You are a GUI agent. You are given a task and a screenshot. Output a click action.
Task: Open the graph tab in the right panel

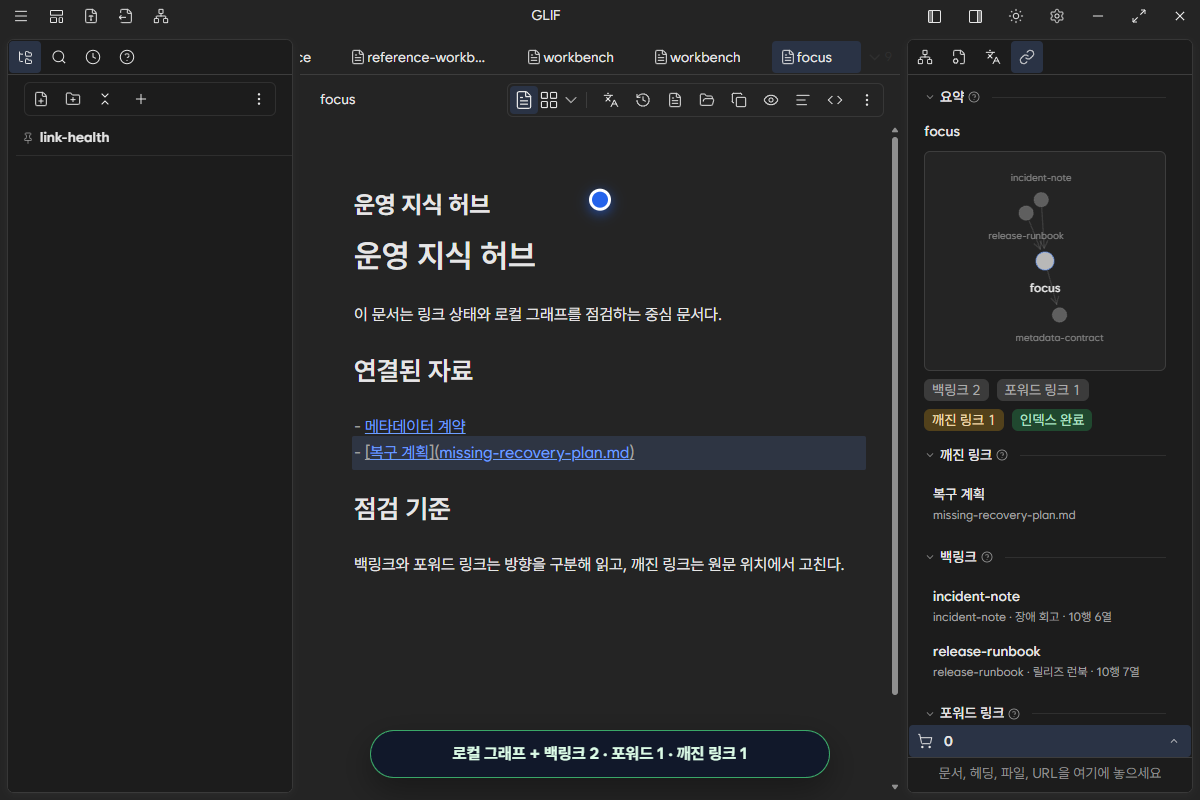pos(925,57)
